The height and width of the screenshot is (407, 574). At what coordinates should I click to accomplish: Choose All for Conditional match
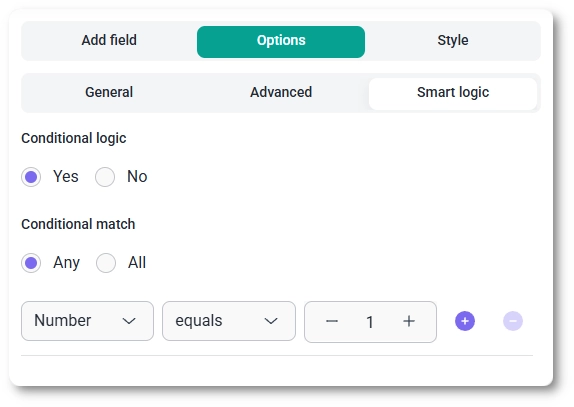pos(106,263)
